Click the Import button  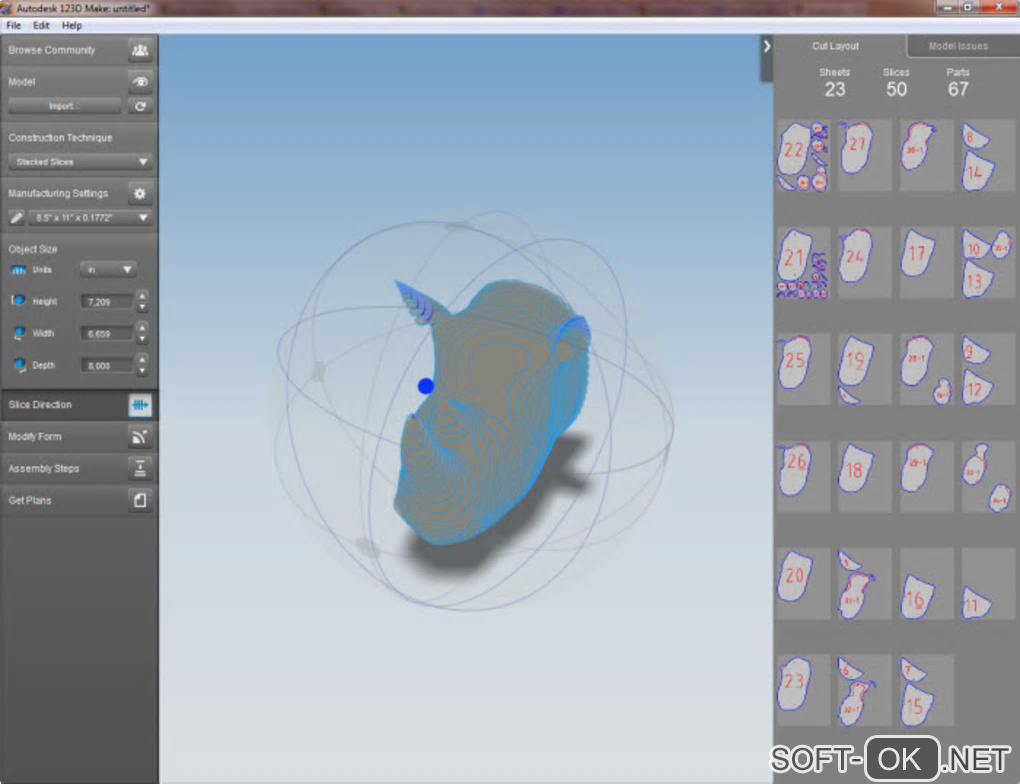coord(64,106)
